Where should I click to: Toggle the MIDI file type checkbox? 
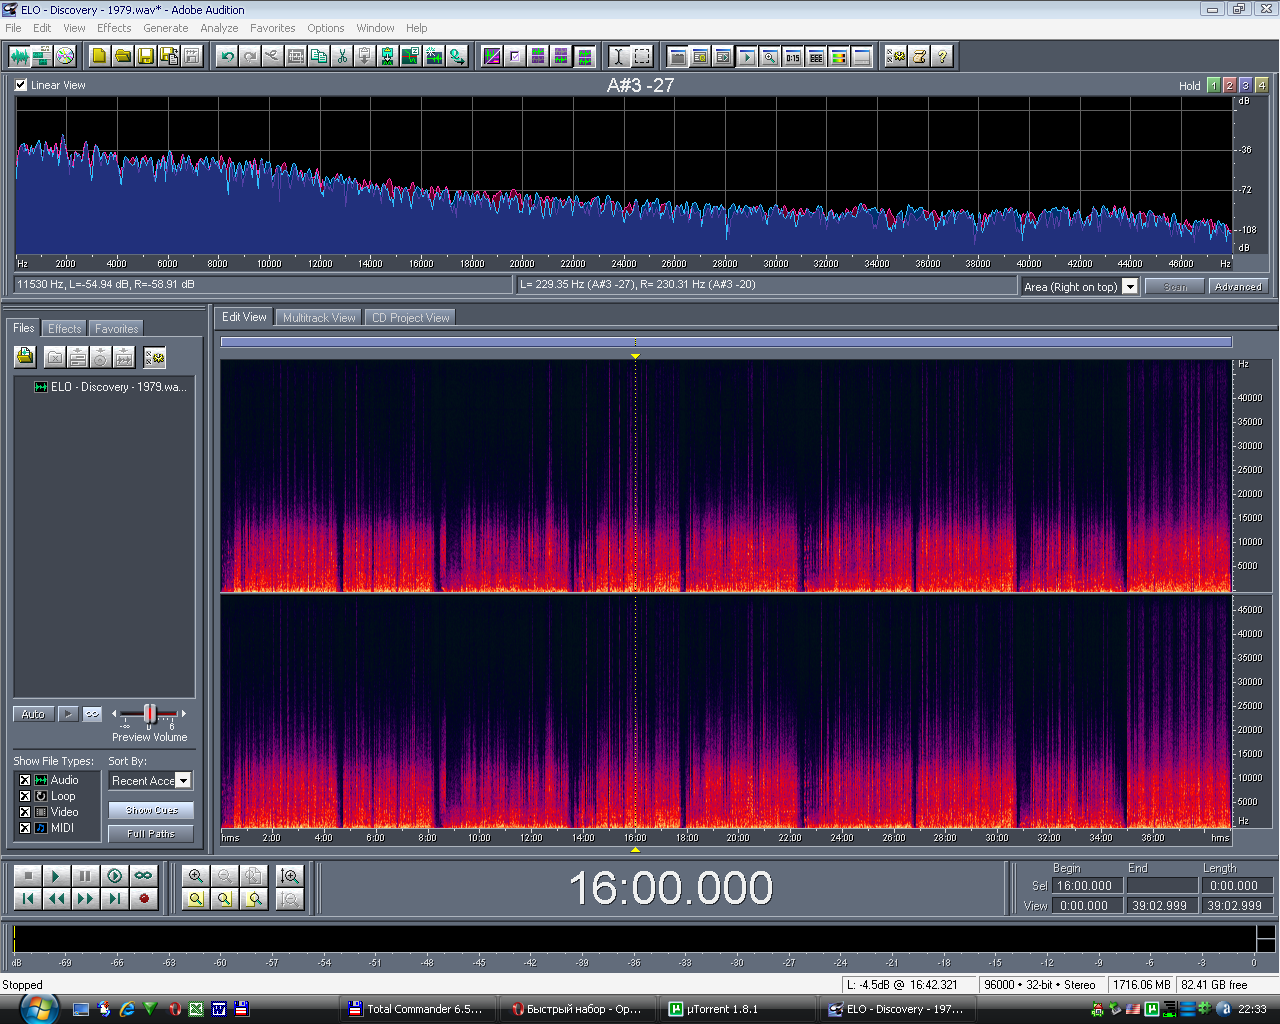(25, 828)
